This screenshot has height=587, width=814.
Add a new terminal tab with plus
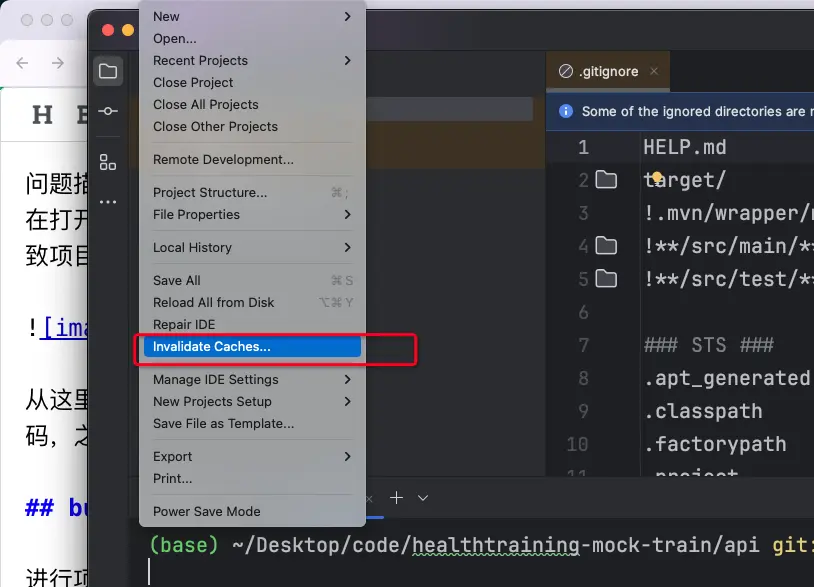tap(396, 498)
